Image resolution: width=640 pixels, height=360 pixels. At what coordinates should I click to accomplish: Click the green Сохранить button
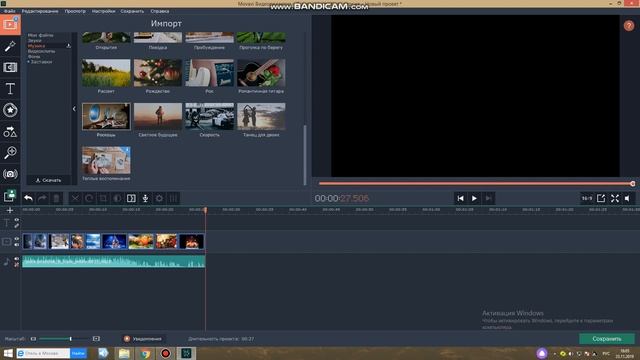tap(607, 339)
